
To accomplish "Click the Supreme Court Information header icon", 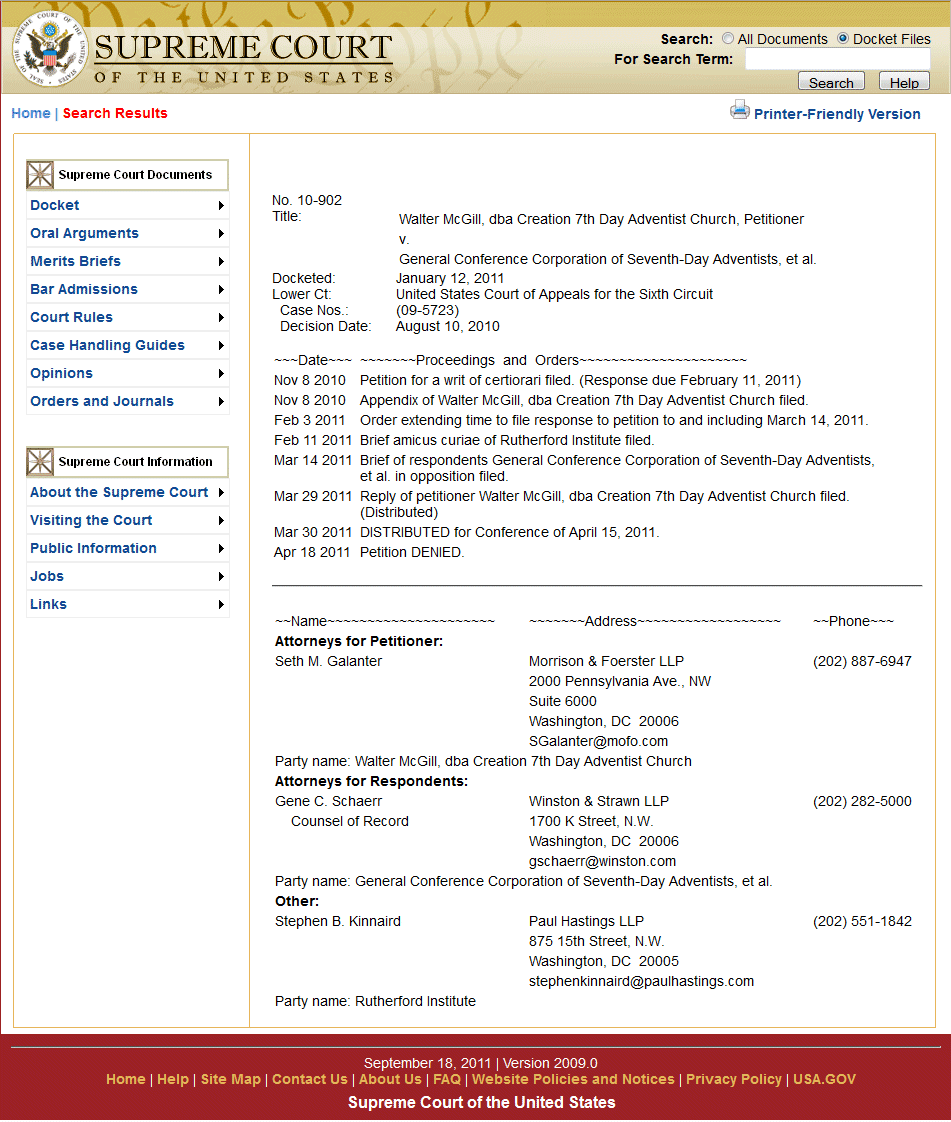I will coord(40,462).
